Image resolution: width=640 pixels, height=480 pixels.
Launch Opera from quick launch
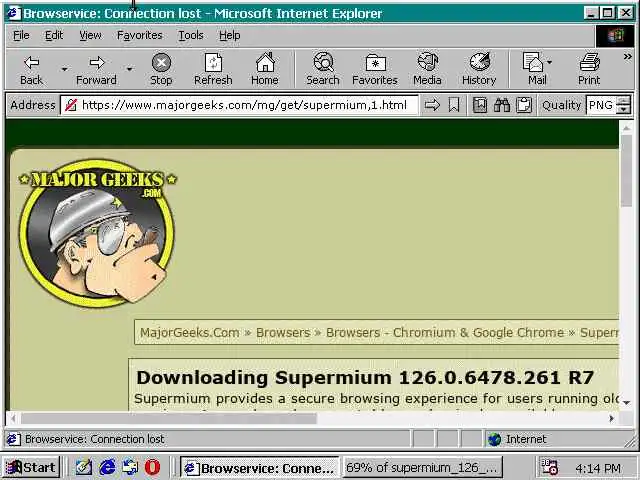152,467
